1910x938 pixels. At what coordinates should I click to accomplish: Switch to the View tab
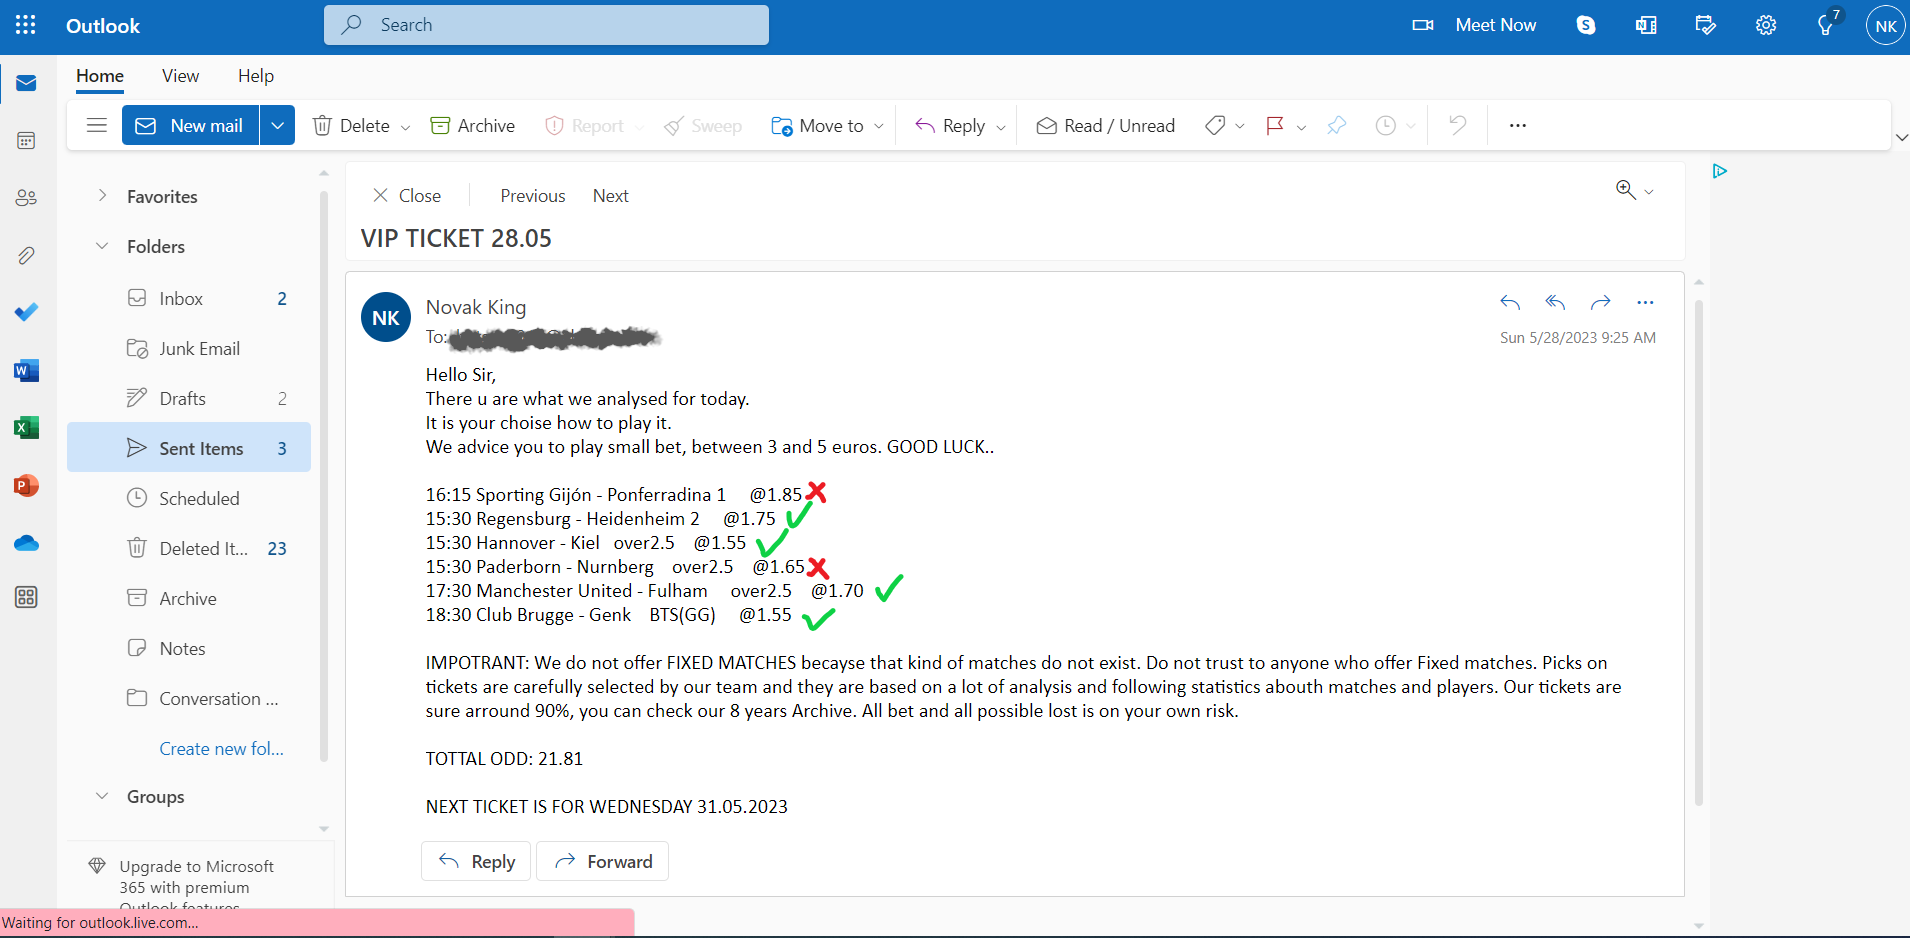[181, 76]
